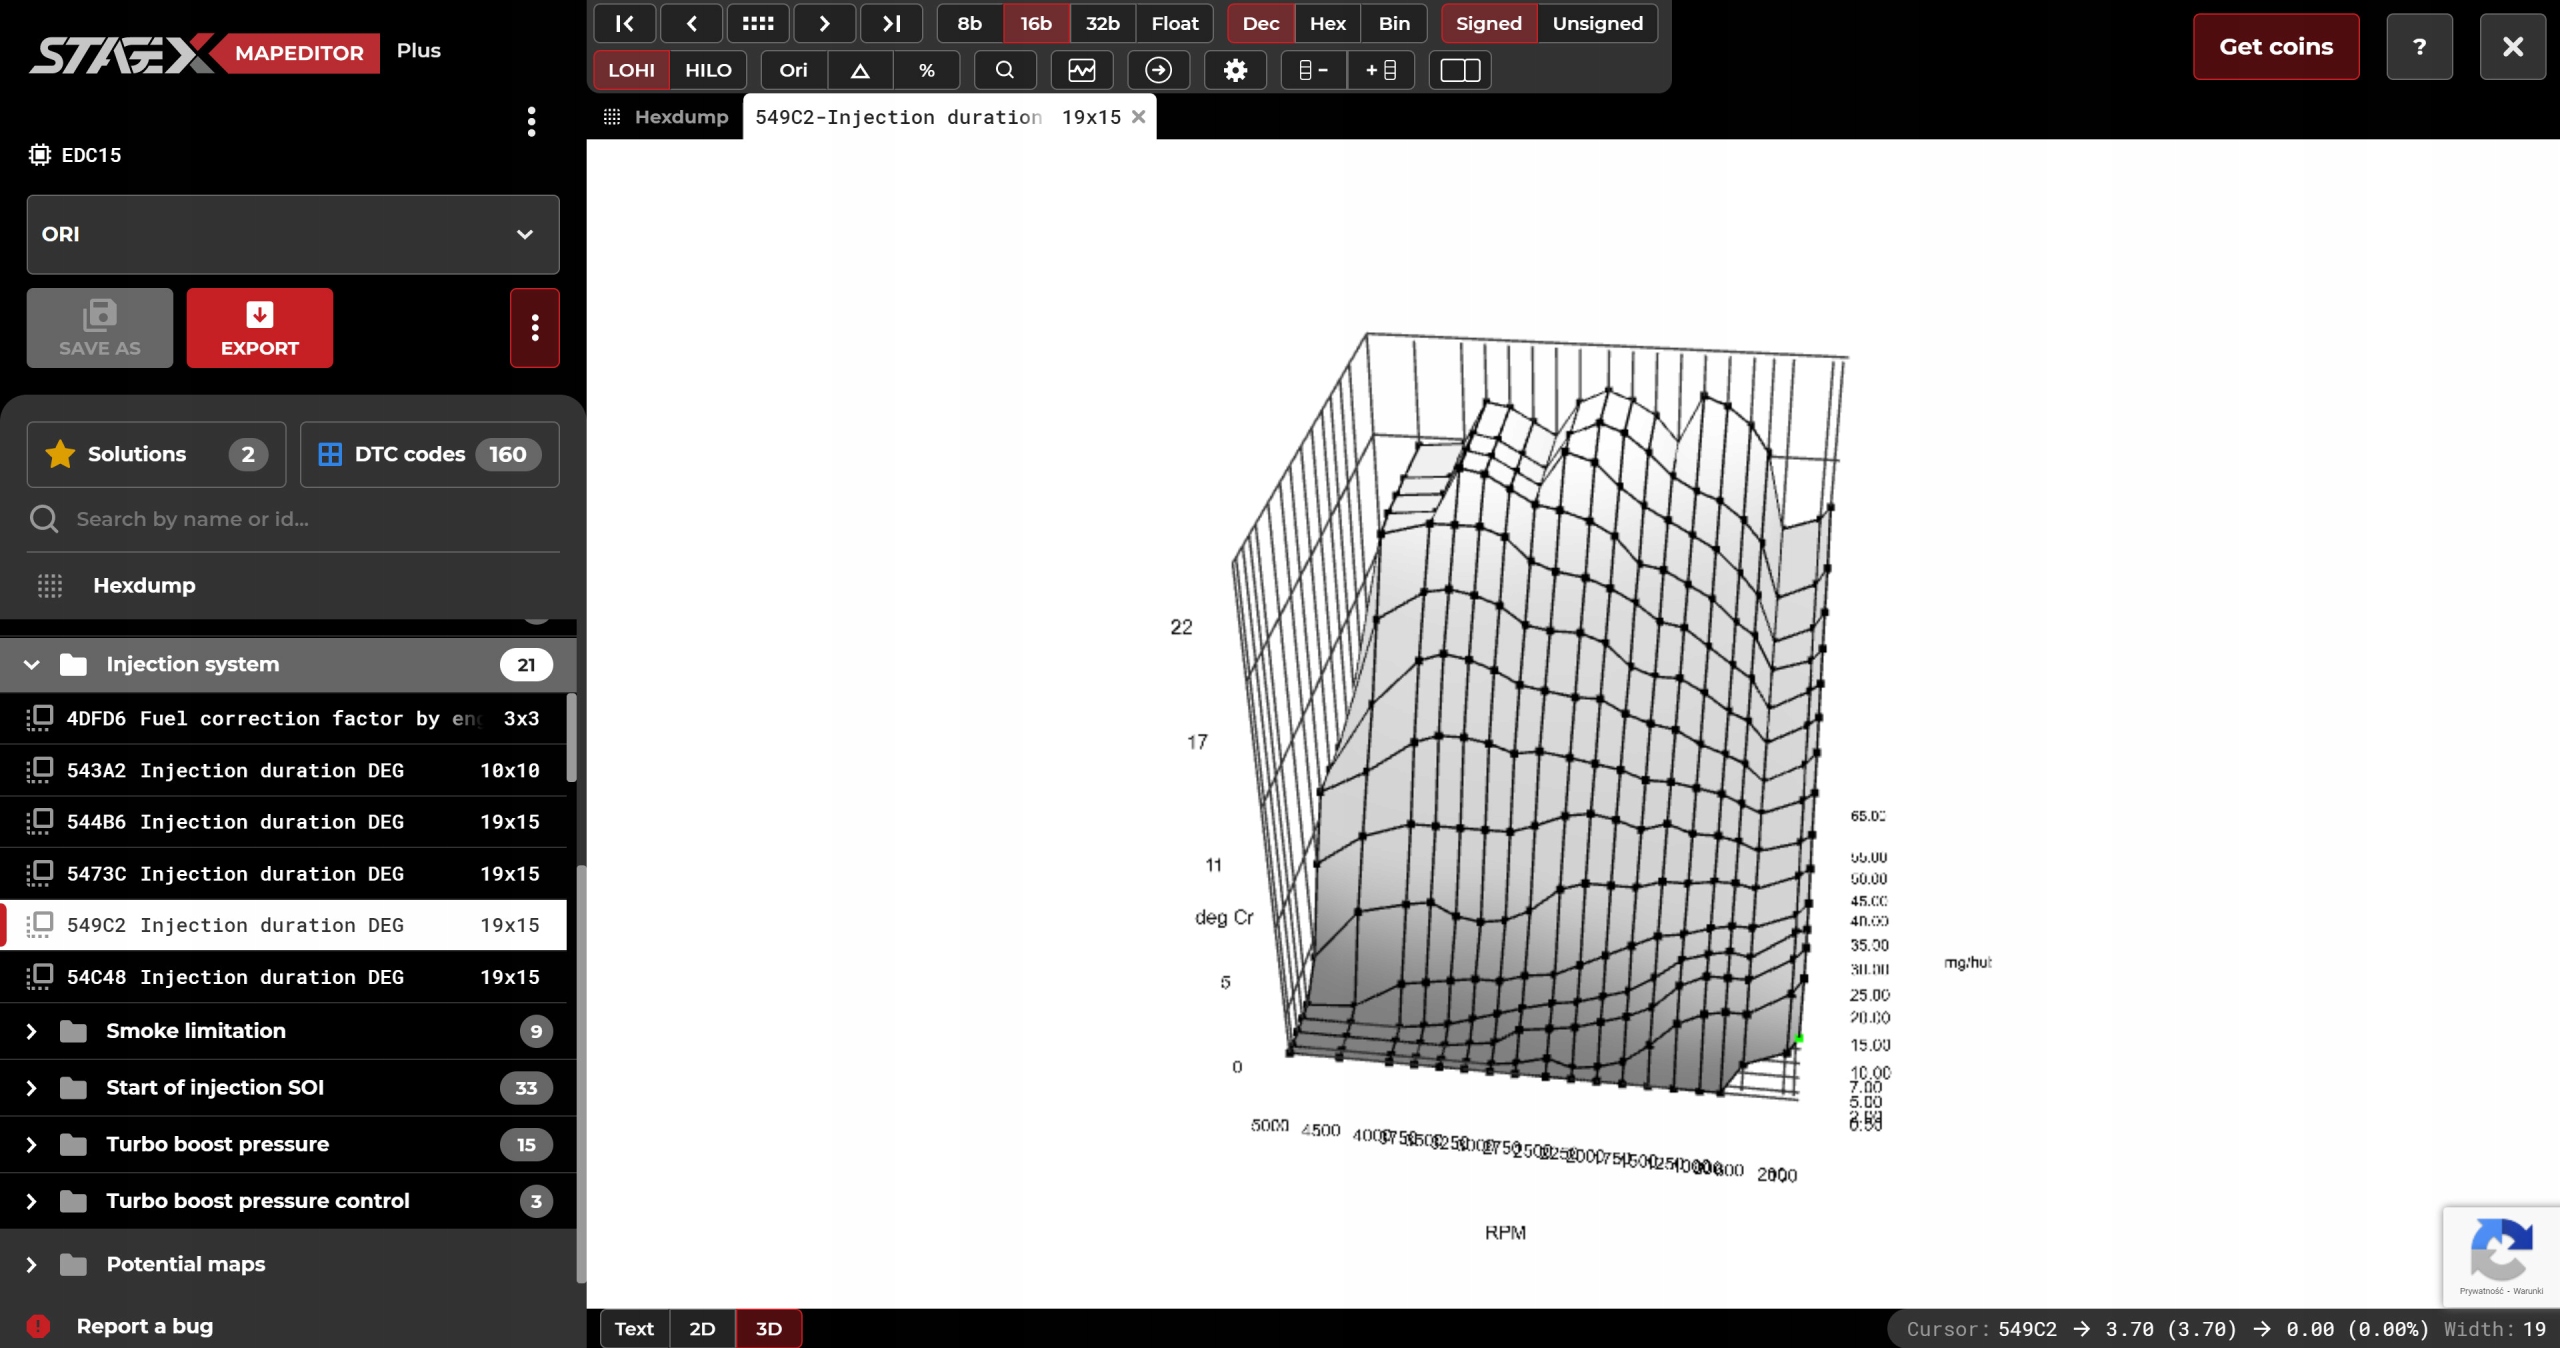2560x1348 pixels.
Task: Switch to the 2D view tab
Action: click(702, 1328)
